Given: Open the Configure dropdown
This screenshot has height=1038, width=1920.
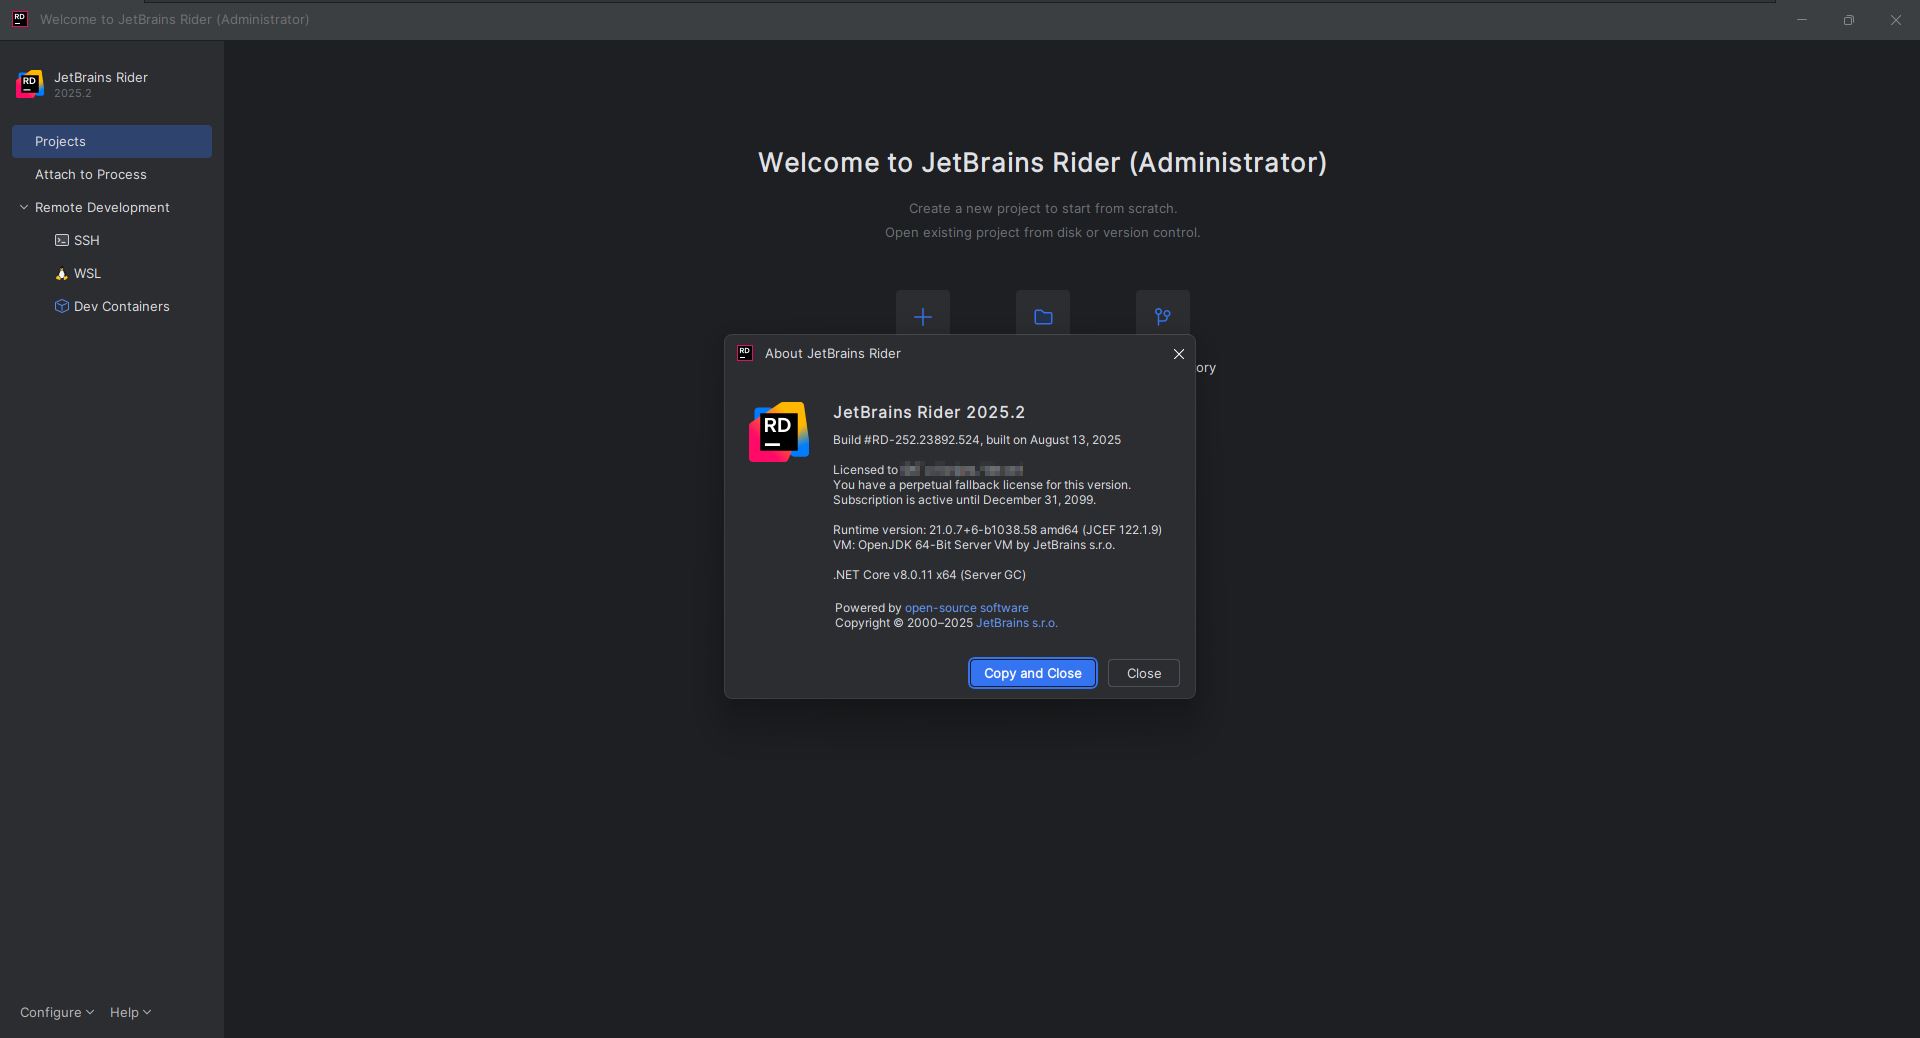Looking at the screenshot, I should coord(57,1012).
